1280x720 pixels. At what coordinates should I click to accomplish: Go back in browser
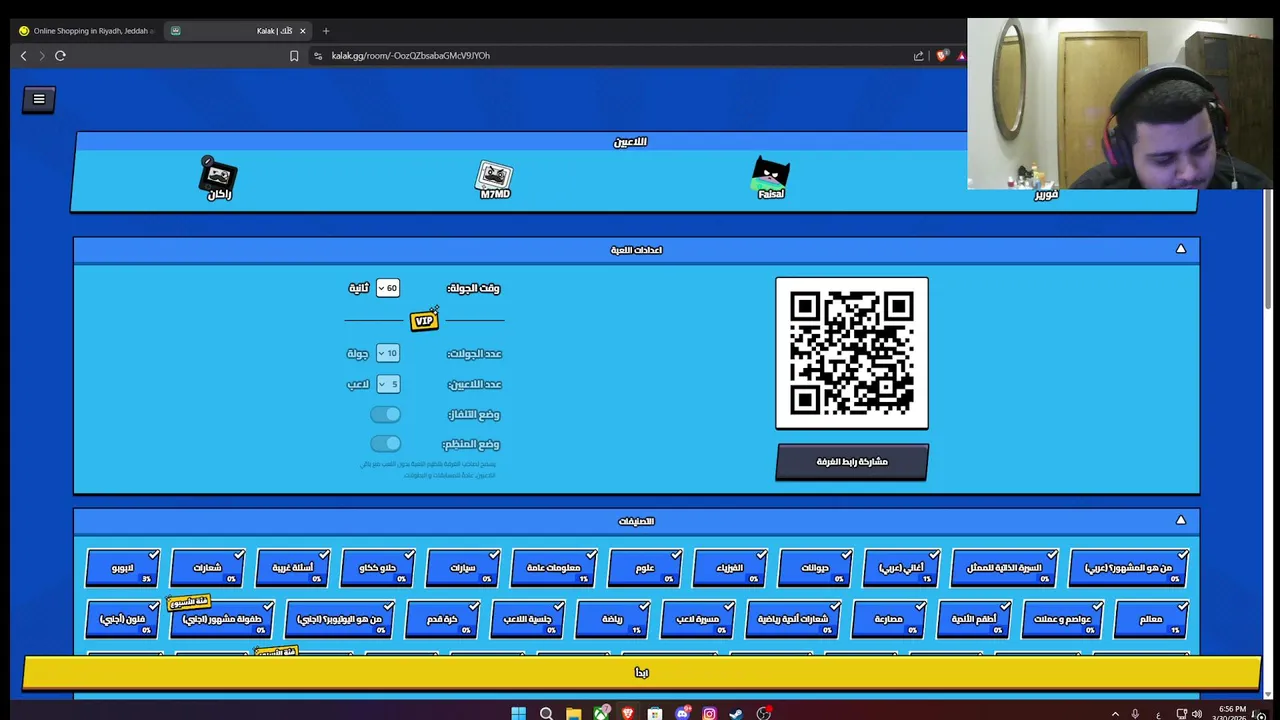[24, 56]
